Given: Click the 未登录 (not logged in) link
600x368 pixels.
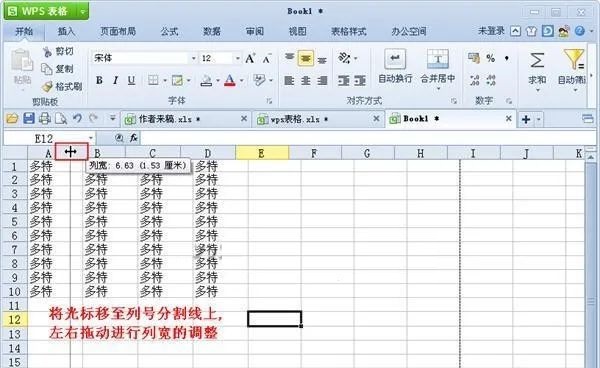Looking at the screenshot, I should click(491, 31).
